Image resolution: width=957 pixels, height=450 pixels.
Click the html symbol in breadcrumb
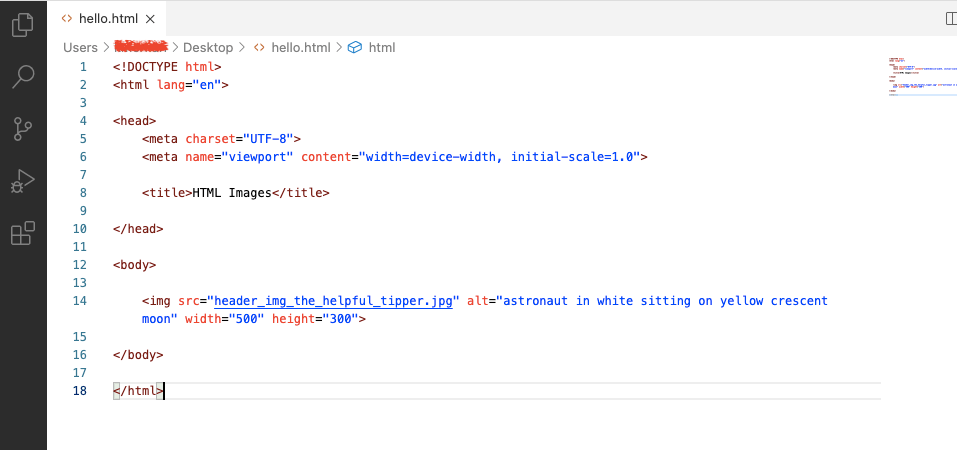click(x=382, y=48)
